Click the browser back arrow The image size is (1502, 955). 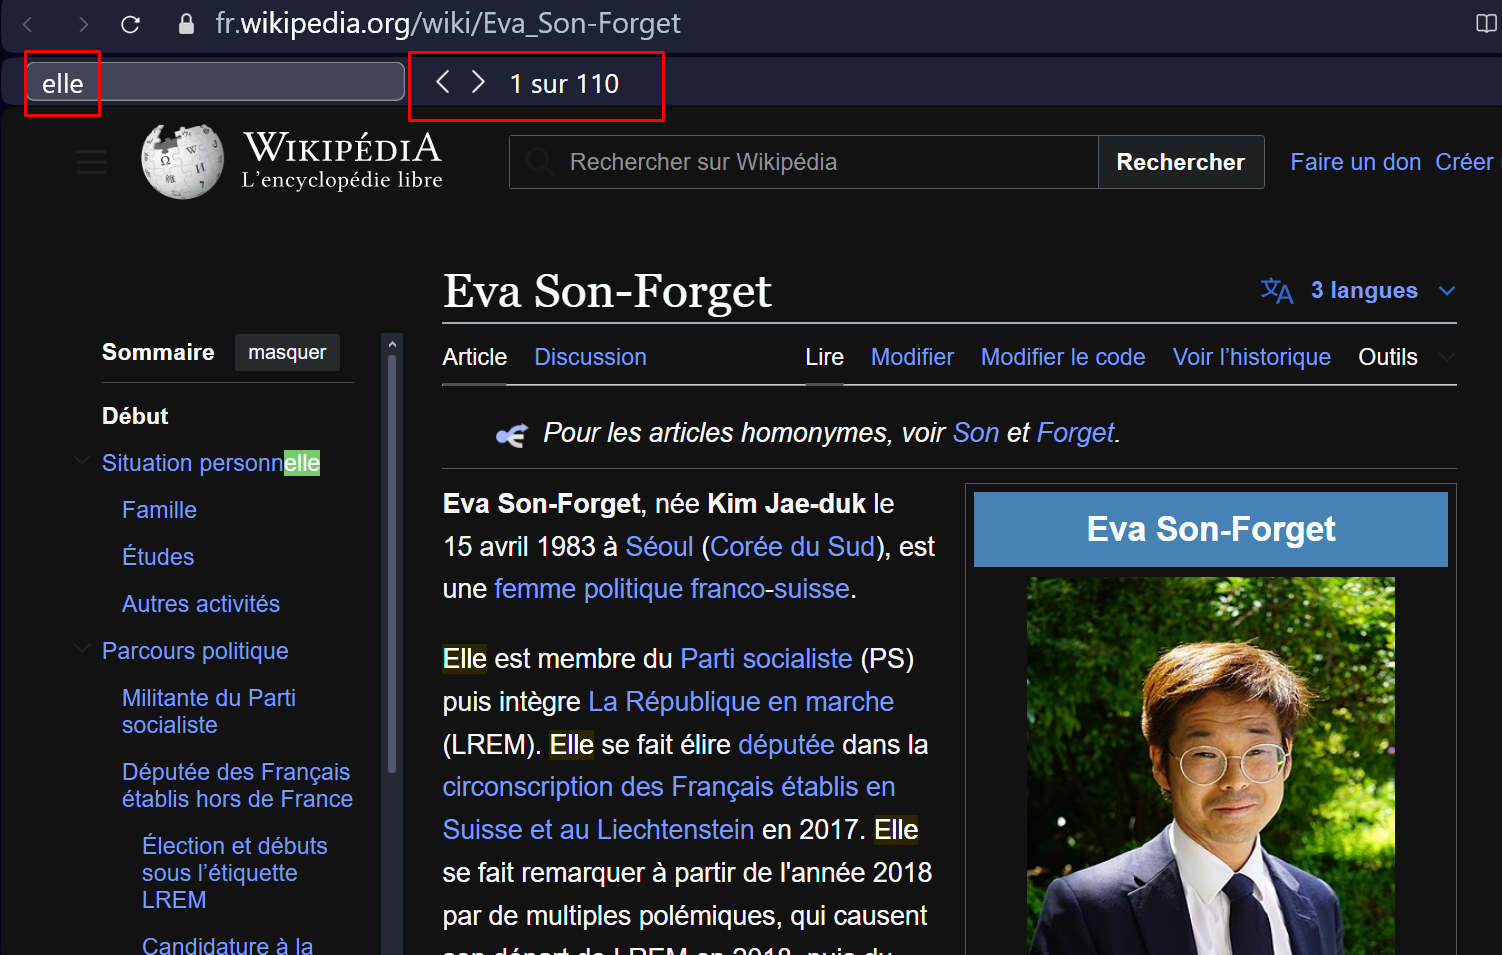28,24
